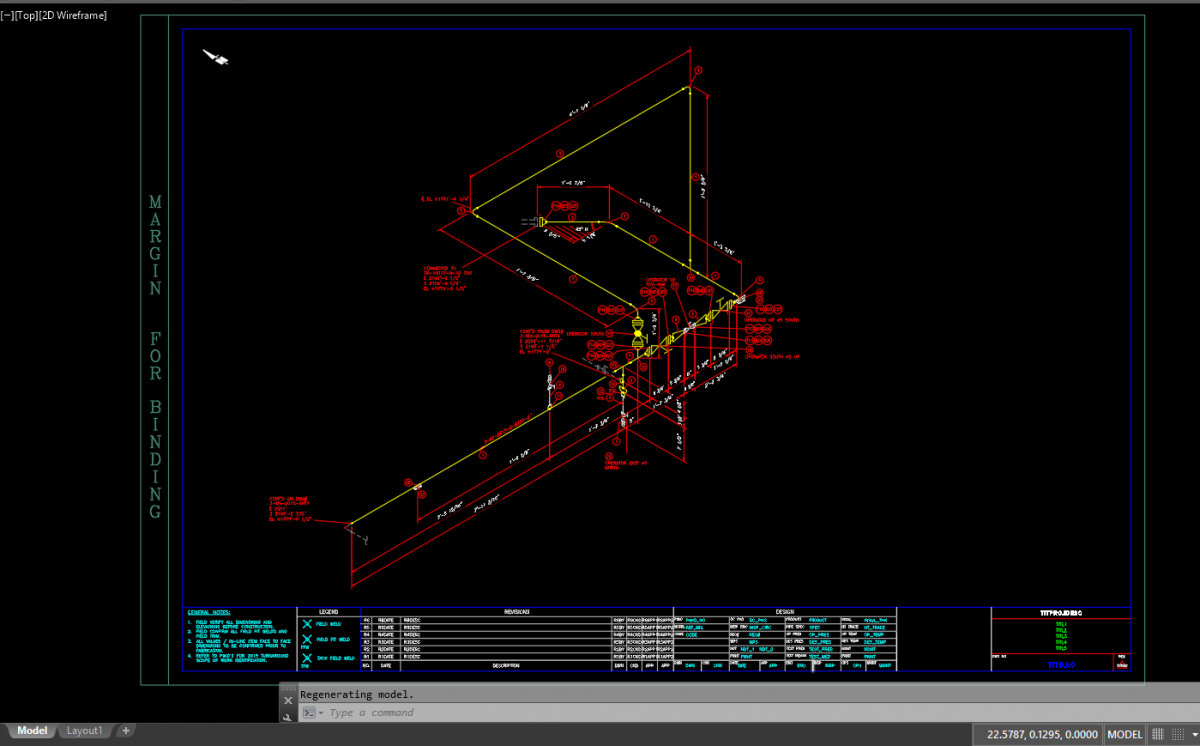Switch to the Layout1 tab
1200x746 pixels.
84,731
